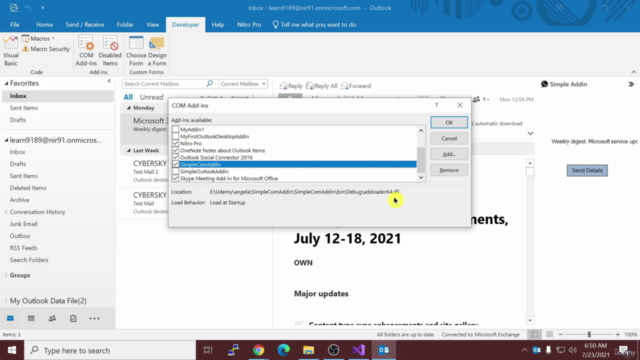Forward the selected message
The image size is (640, 360).
(x=356, y=86)
